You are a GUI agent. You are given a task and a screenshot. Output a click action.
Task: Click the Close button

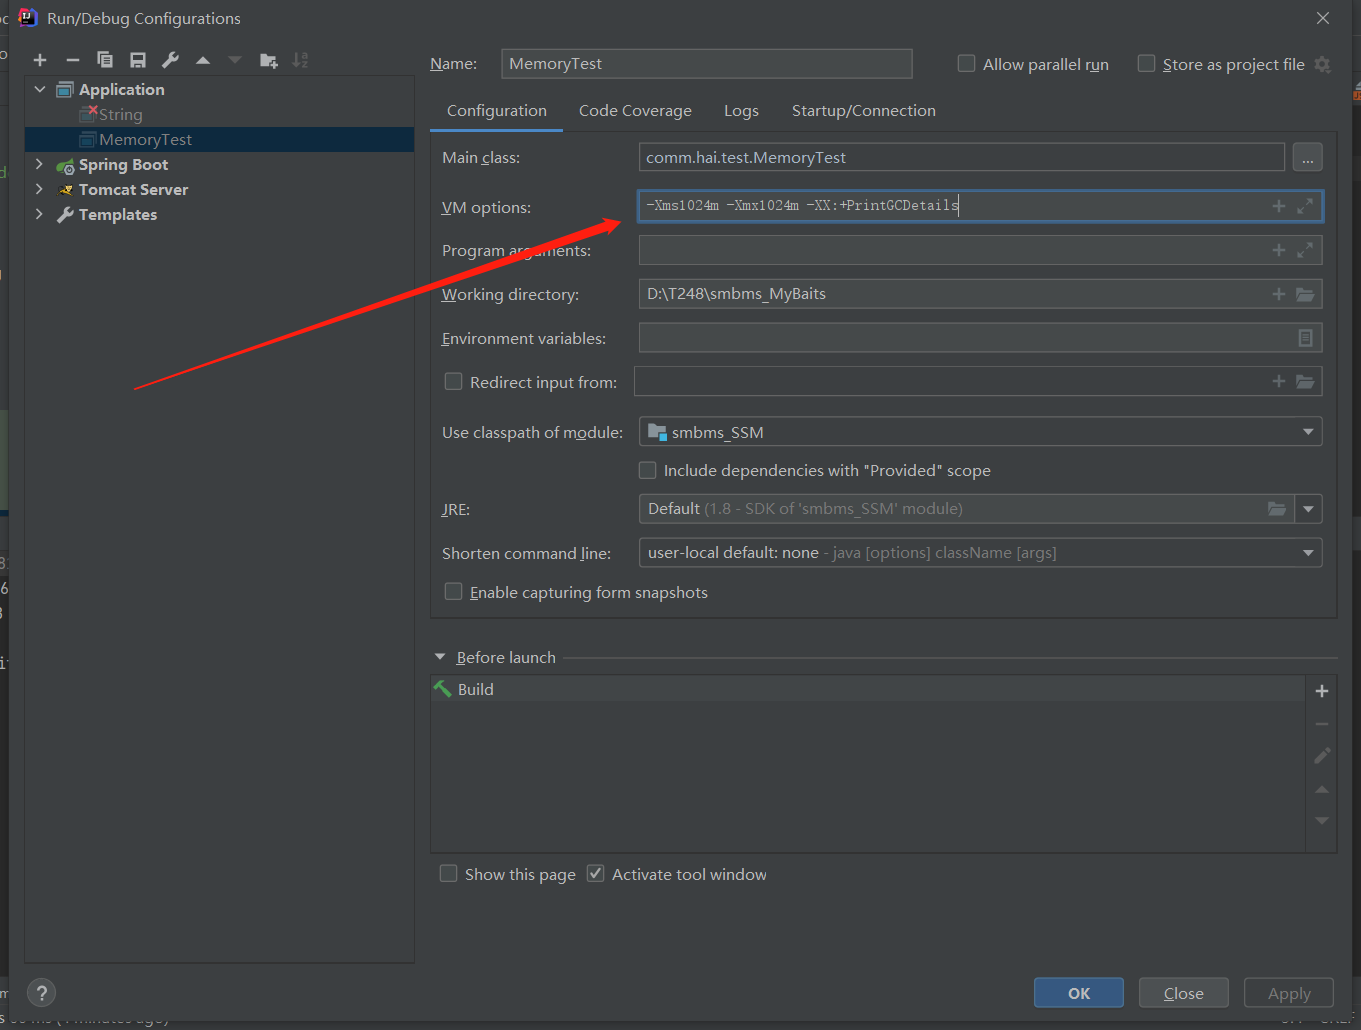(1184, 993)
